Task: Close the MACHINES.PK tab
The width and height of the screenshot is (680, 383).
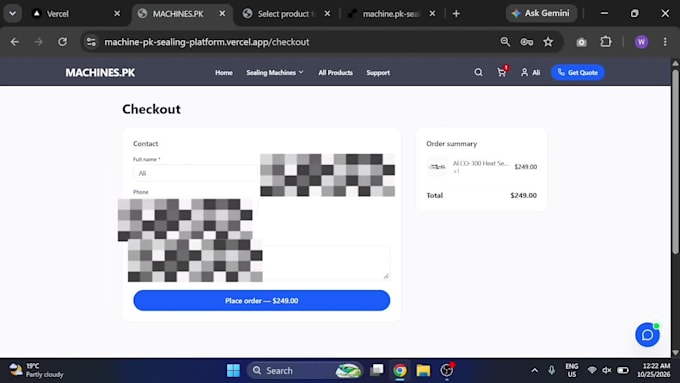Action: (222, 14)
